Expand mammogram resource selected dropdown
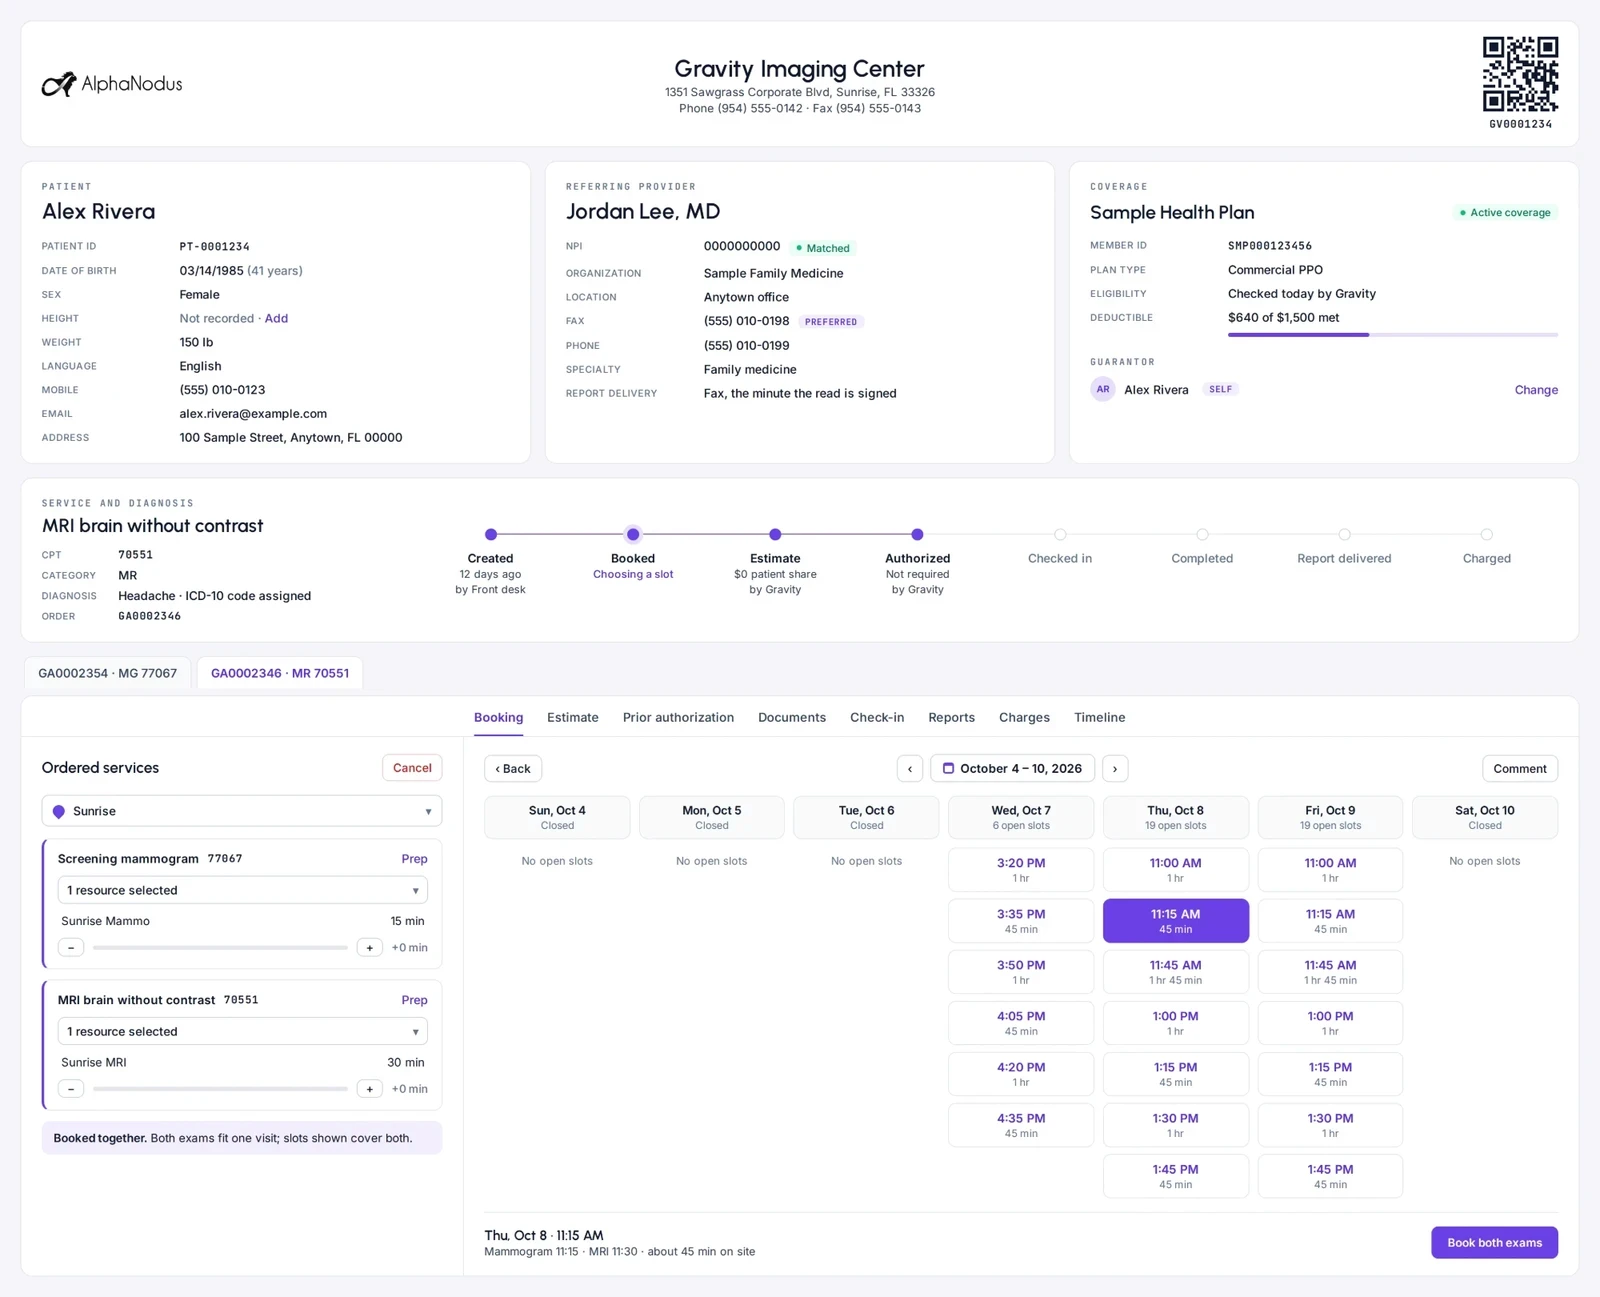The width and height of the screenshot is (1600, 1297). (x=242, y=890)
